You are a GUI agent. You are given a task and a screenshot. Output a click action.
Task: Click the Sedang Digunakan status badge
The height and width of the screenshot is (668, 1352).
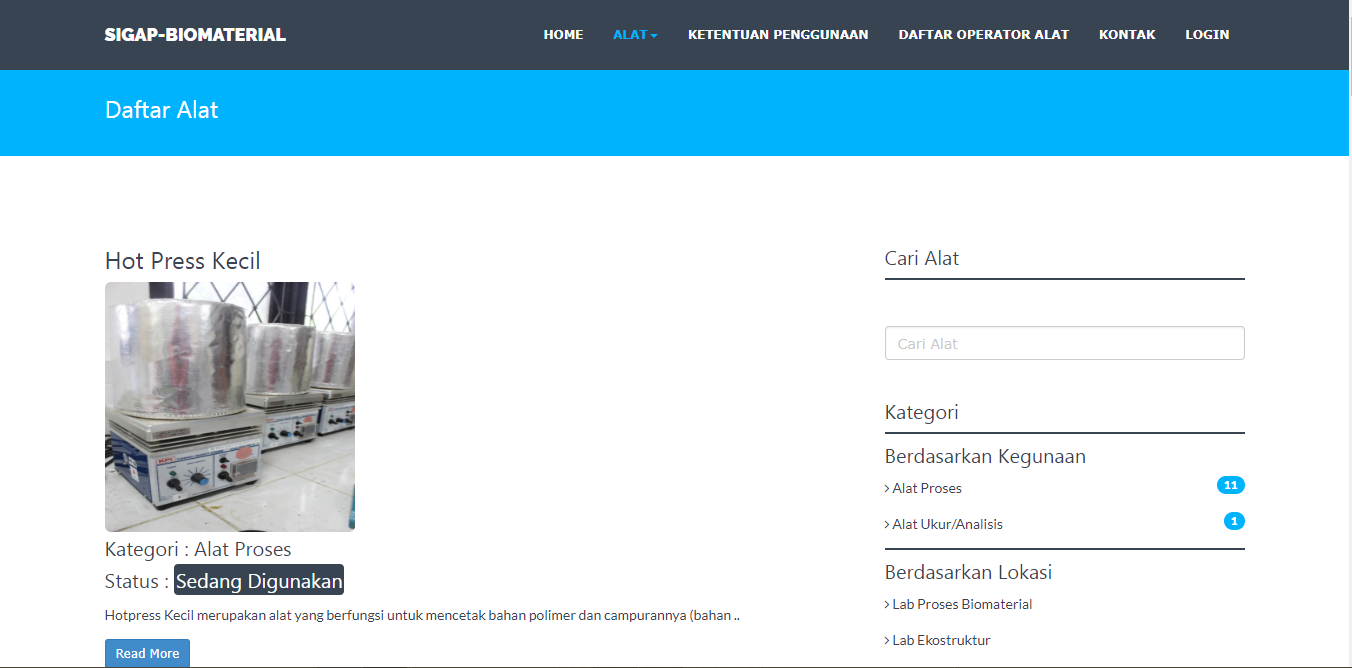tap(259, 581)
